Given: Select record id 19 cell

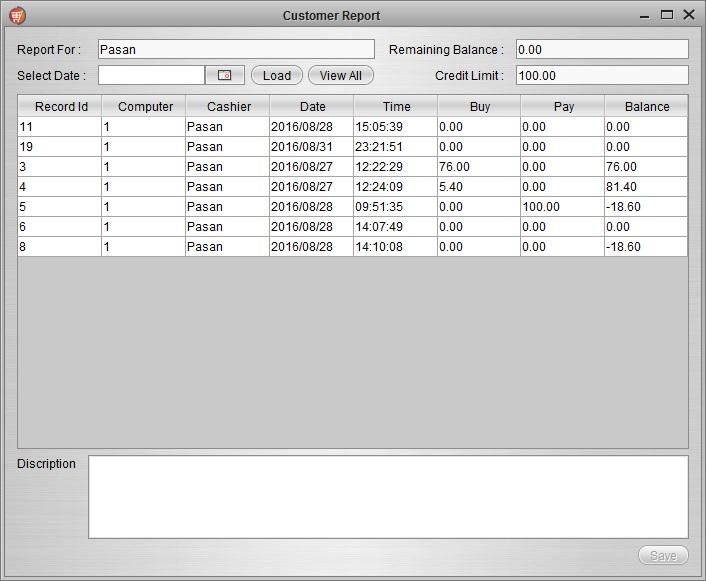Looking at the screenshot, I should (60, 147).
